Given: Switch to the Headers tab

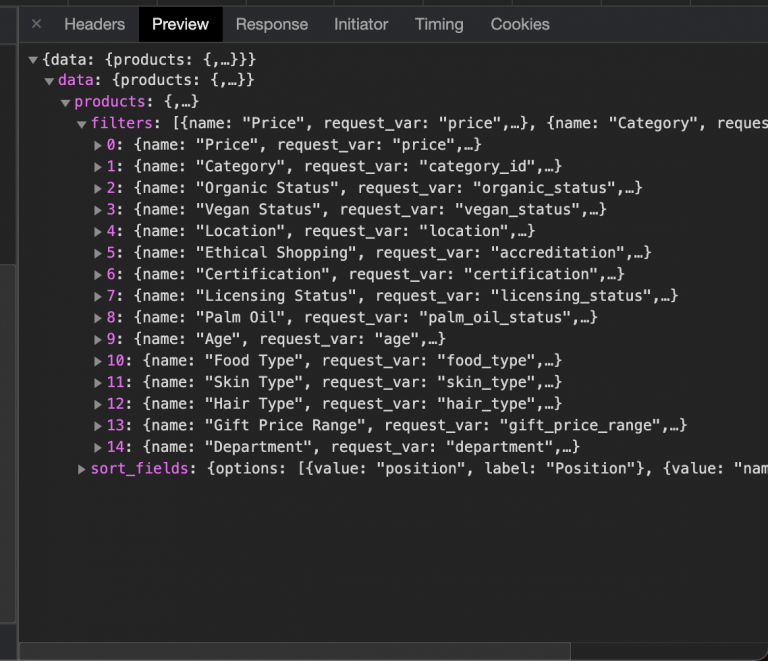Looking at the screenshot, I should [94, 24].
